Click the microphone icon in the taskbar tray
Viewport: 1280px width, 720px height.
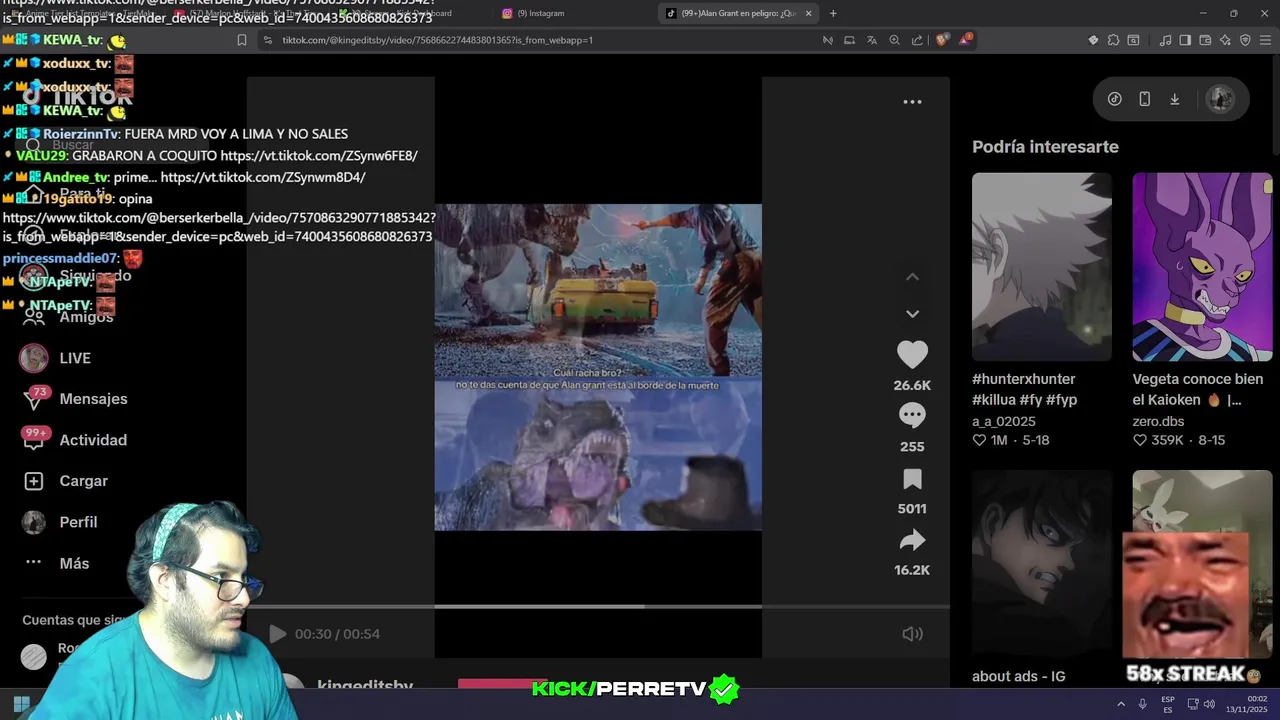(1142, 704)
